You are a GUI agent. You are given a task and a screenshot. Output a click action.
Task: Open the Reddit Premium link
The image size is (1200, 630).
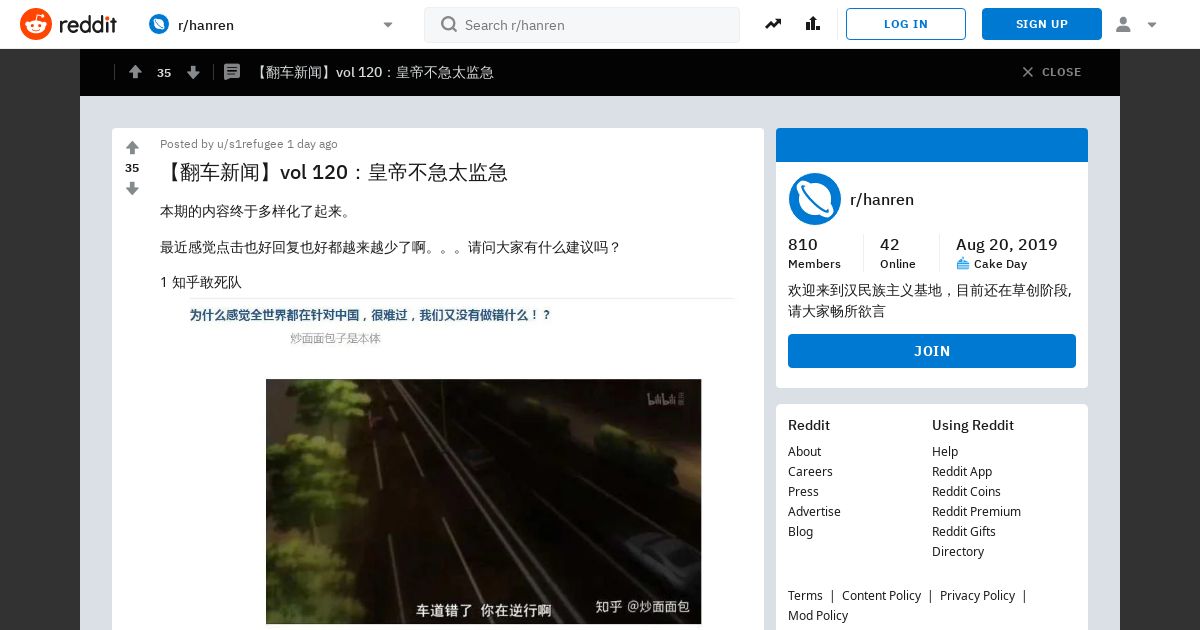[x=976, y=511]
